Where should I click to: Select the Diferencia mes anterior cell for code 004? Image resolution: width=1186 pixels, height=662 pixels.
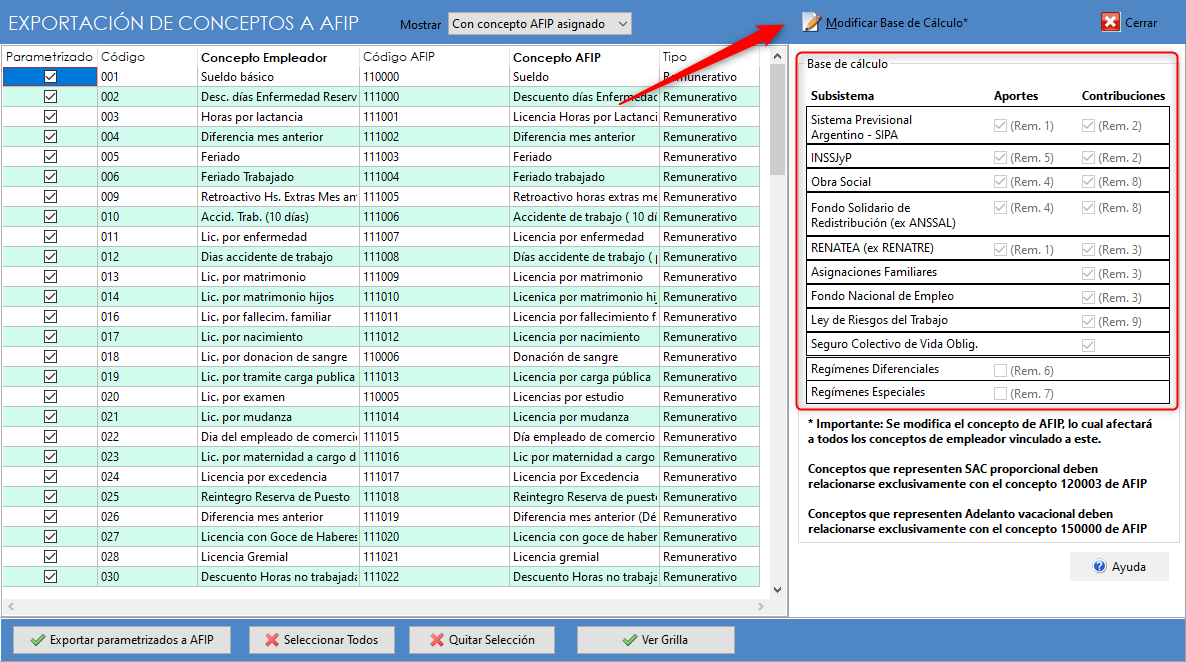pos(278,137)
